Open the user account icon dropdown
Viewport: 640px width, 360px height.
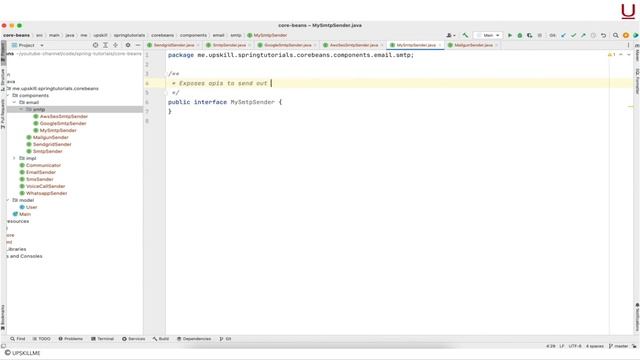coord(451,36)
